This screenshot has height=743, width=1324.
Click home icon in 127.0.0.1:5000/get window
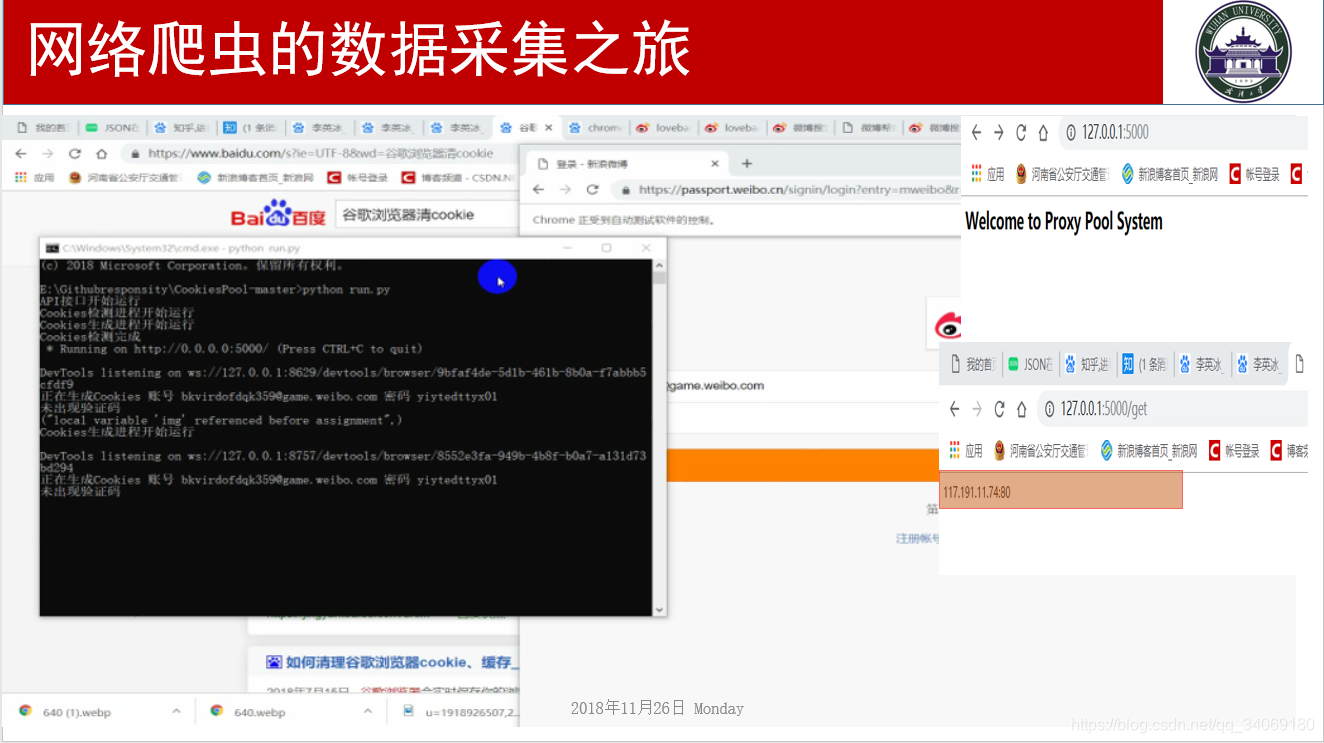tap(1021, 409)
